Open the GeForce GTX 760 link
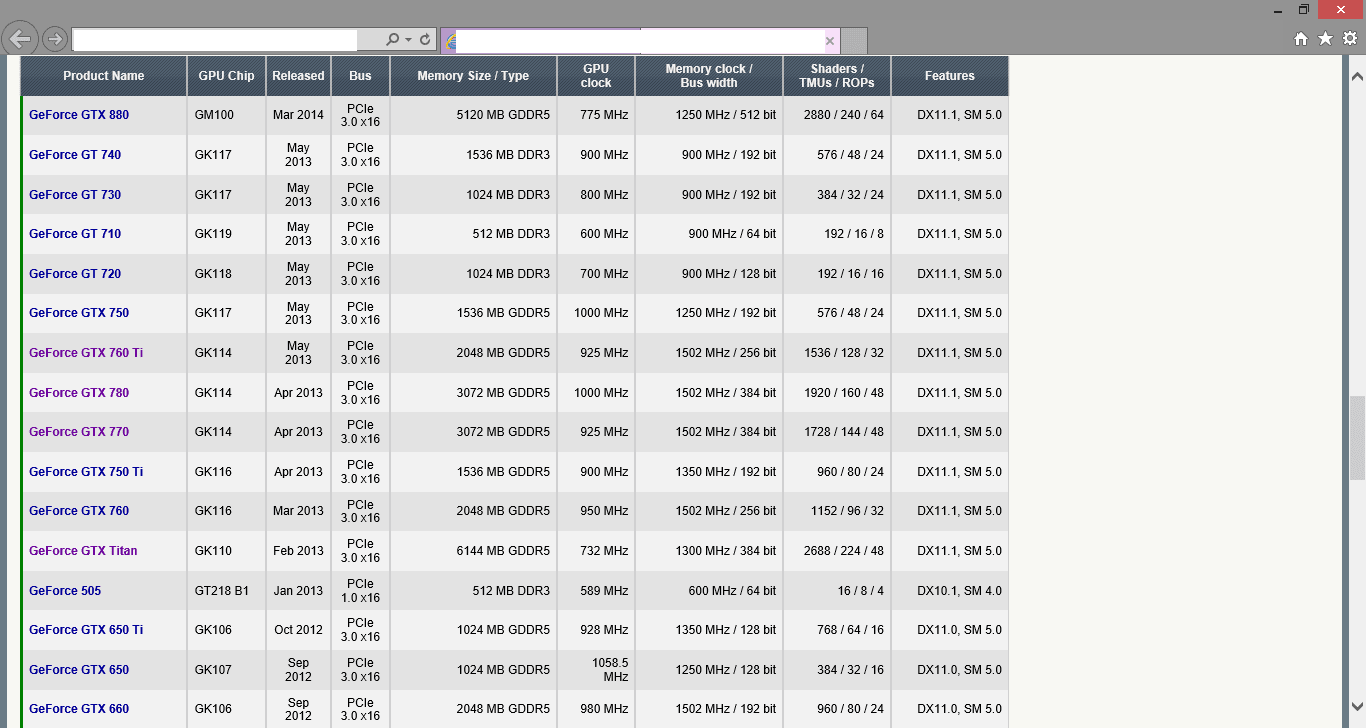Screen dimensions: 1366x728 [79, 511]
